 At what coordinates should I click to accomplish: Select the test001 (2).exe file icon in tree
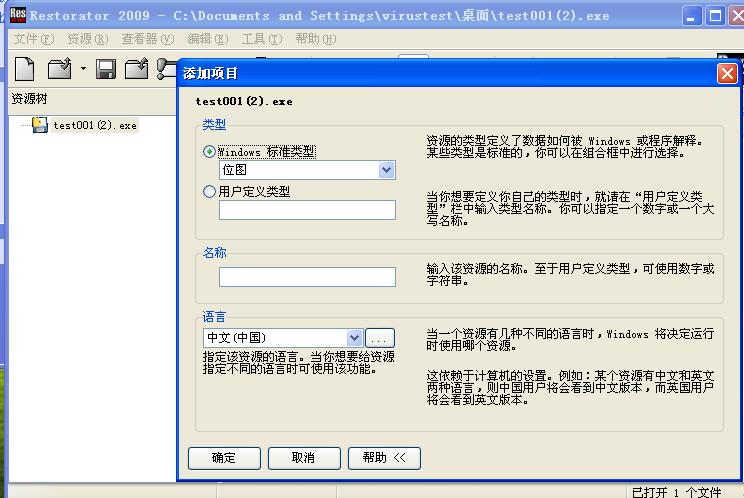point(40,125)
